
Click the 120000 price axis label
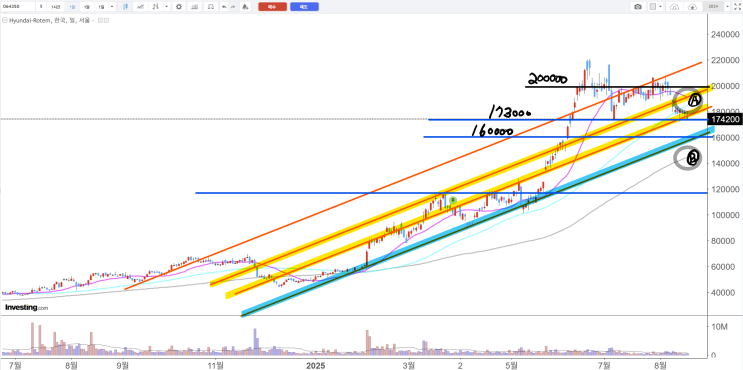coord(726,190)
